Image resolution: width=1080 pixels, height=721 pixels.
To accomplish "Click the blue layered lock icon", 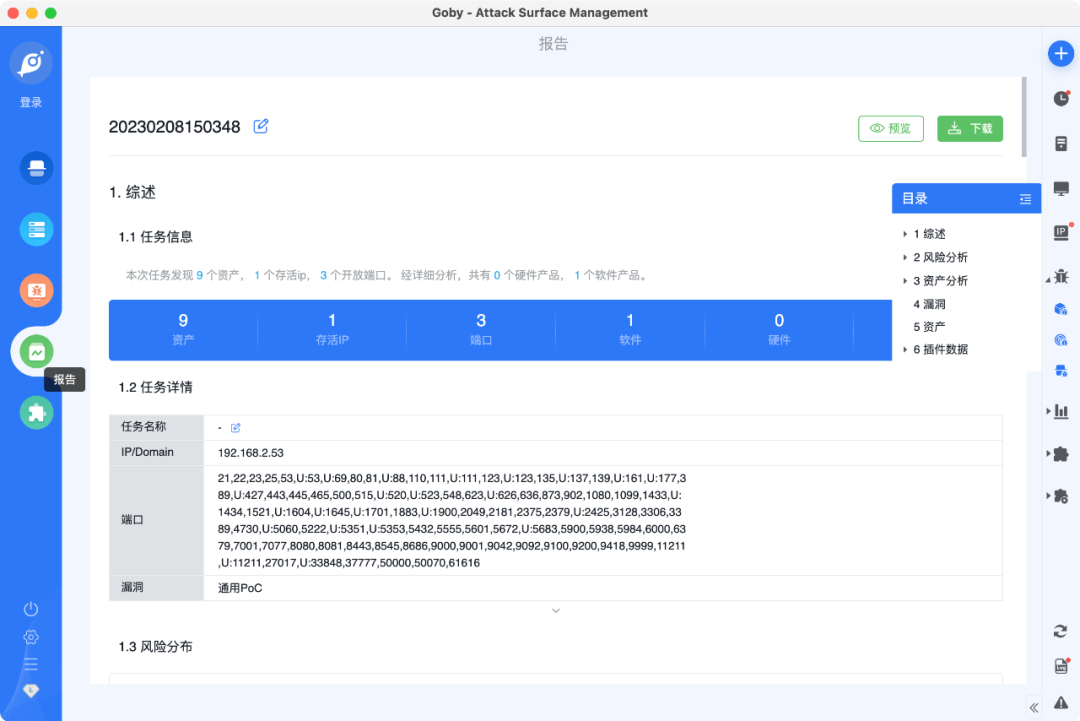I will pos(1061,371).
